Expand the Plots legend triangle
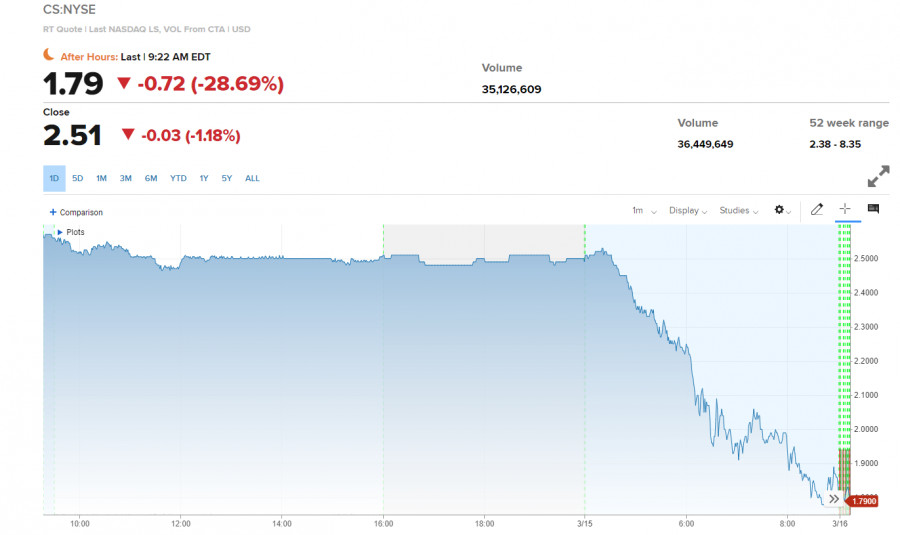Image resolution: width=900 pixels, height=535 pixels. pos(60,232)
